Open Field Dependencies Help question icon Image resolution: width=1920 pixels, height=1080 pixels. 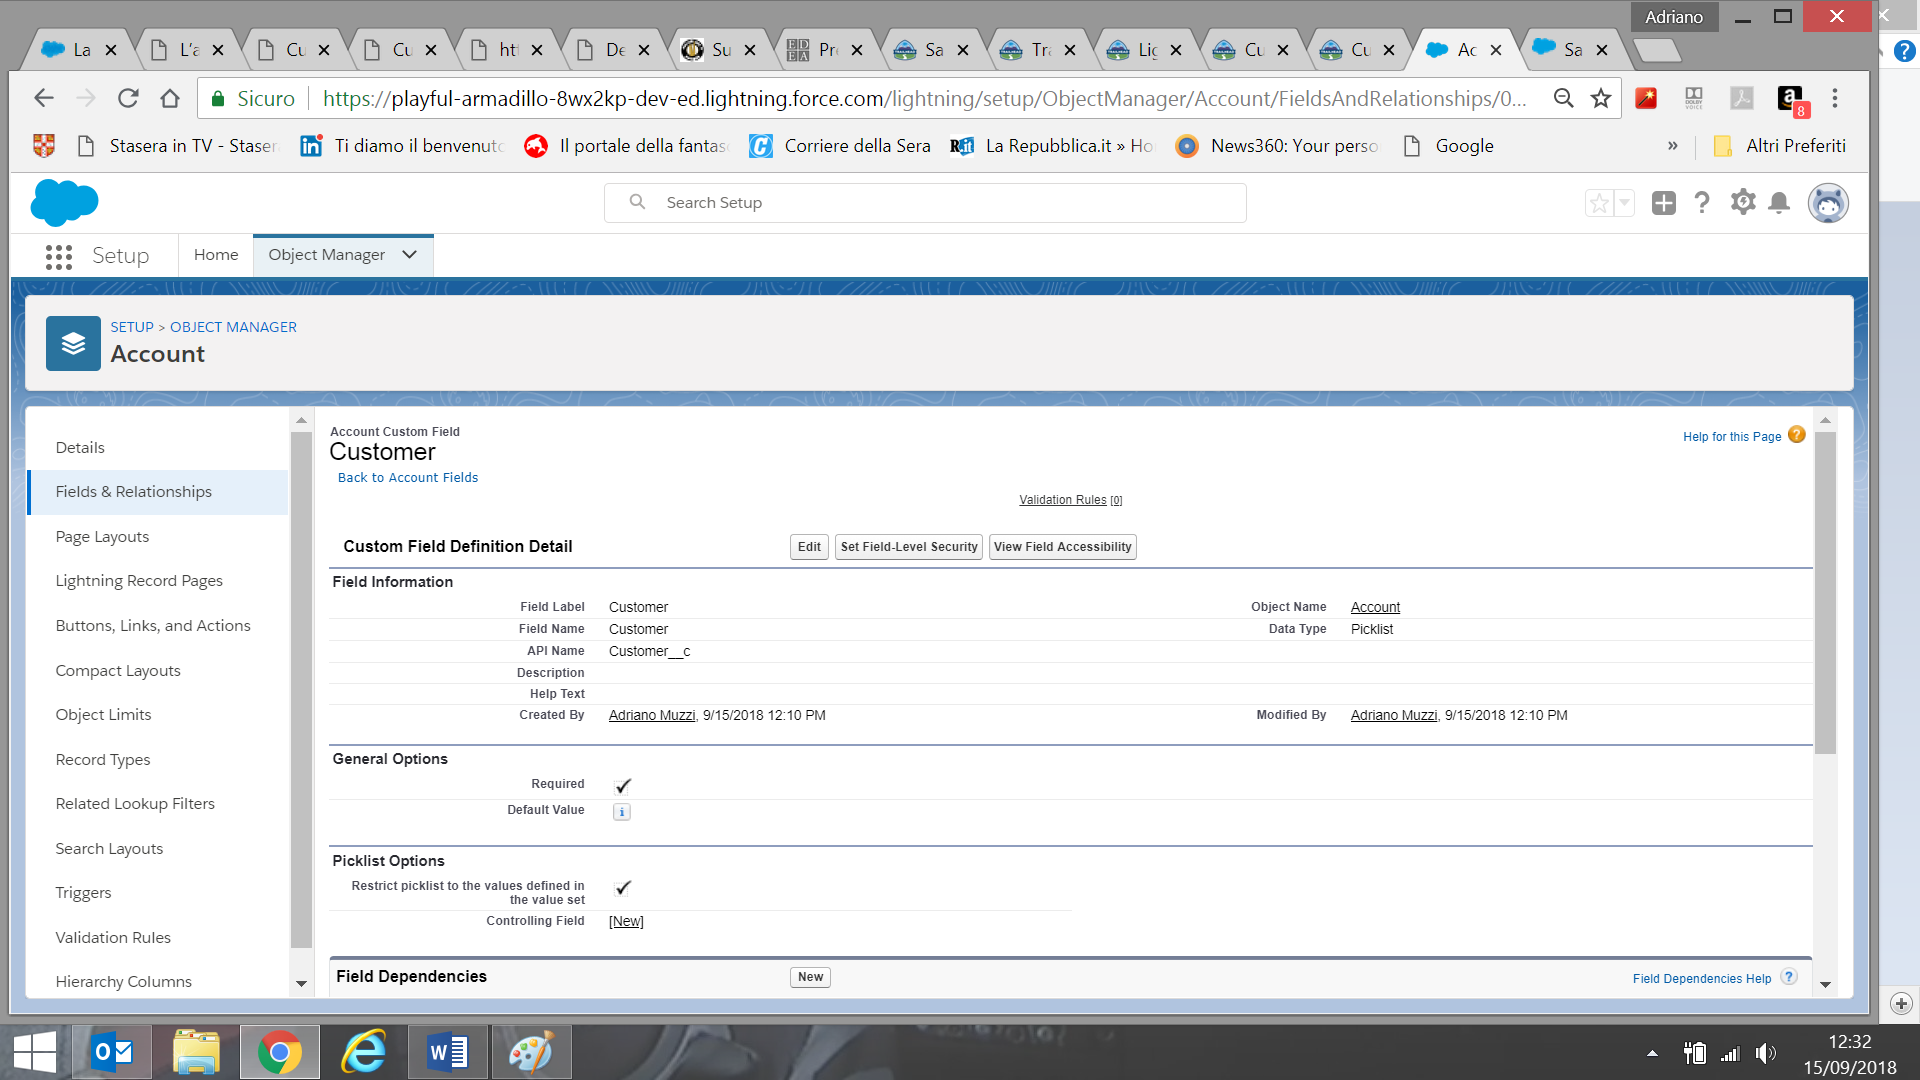pyautogui.click(x=1789, y=977)
